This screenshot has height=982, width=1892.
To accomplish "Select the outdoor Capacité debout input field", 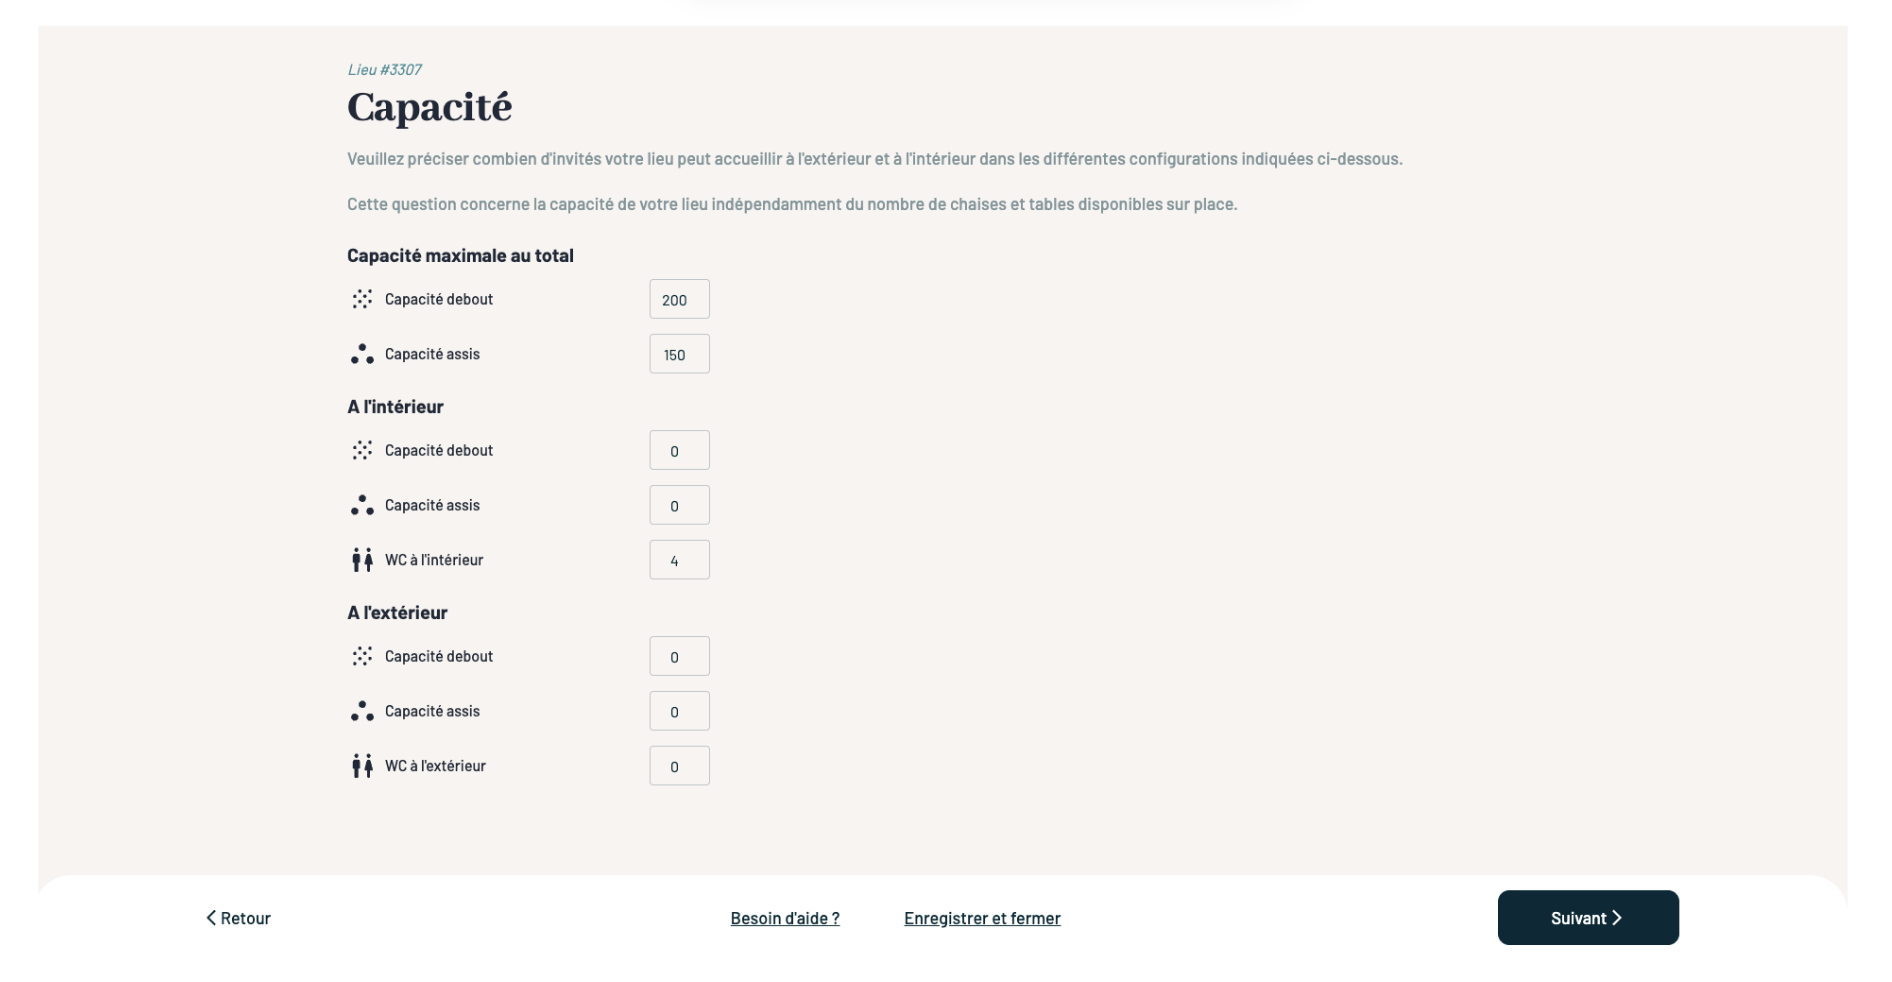I will pyautogui.click(x=679, y=656).
